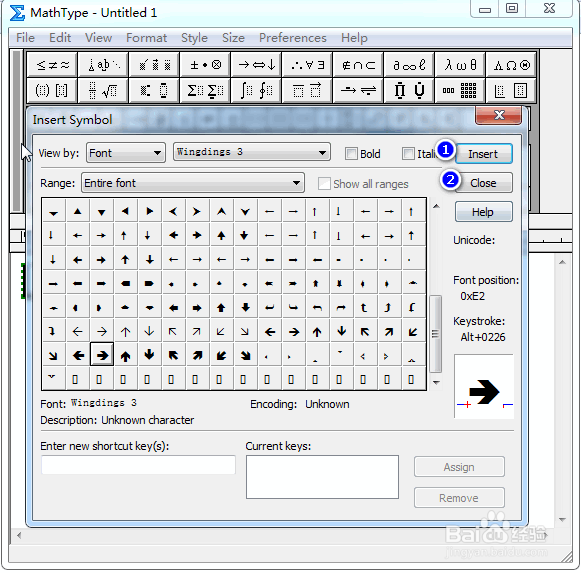Open the File menu

(x=25, y=38)
